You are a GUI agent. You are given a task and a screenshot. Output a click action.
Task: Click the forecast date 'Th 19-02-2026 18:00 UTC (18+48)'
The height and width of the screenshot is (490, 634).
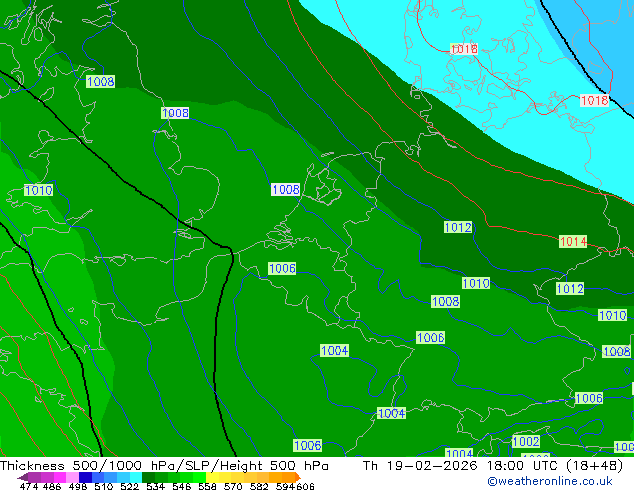493,466
